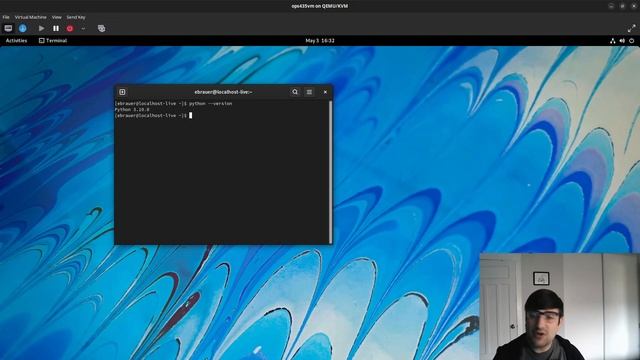This screenshot has width=640, height=360.
Task: Minimize the QEMU/KVM viewer window
Action: point(611,6)
